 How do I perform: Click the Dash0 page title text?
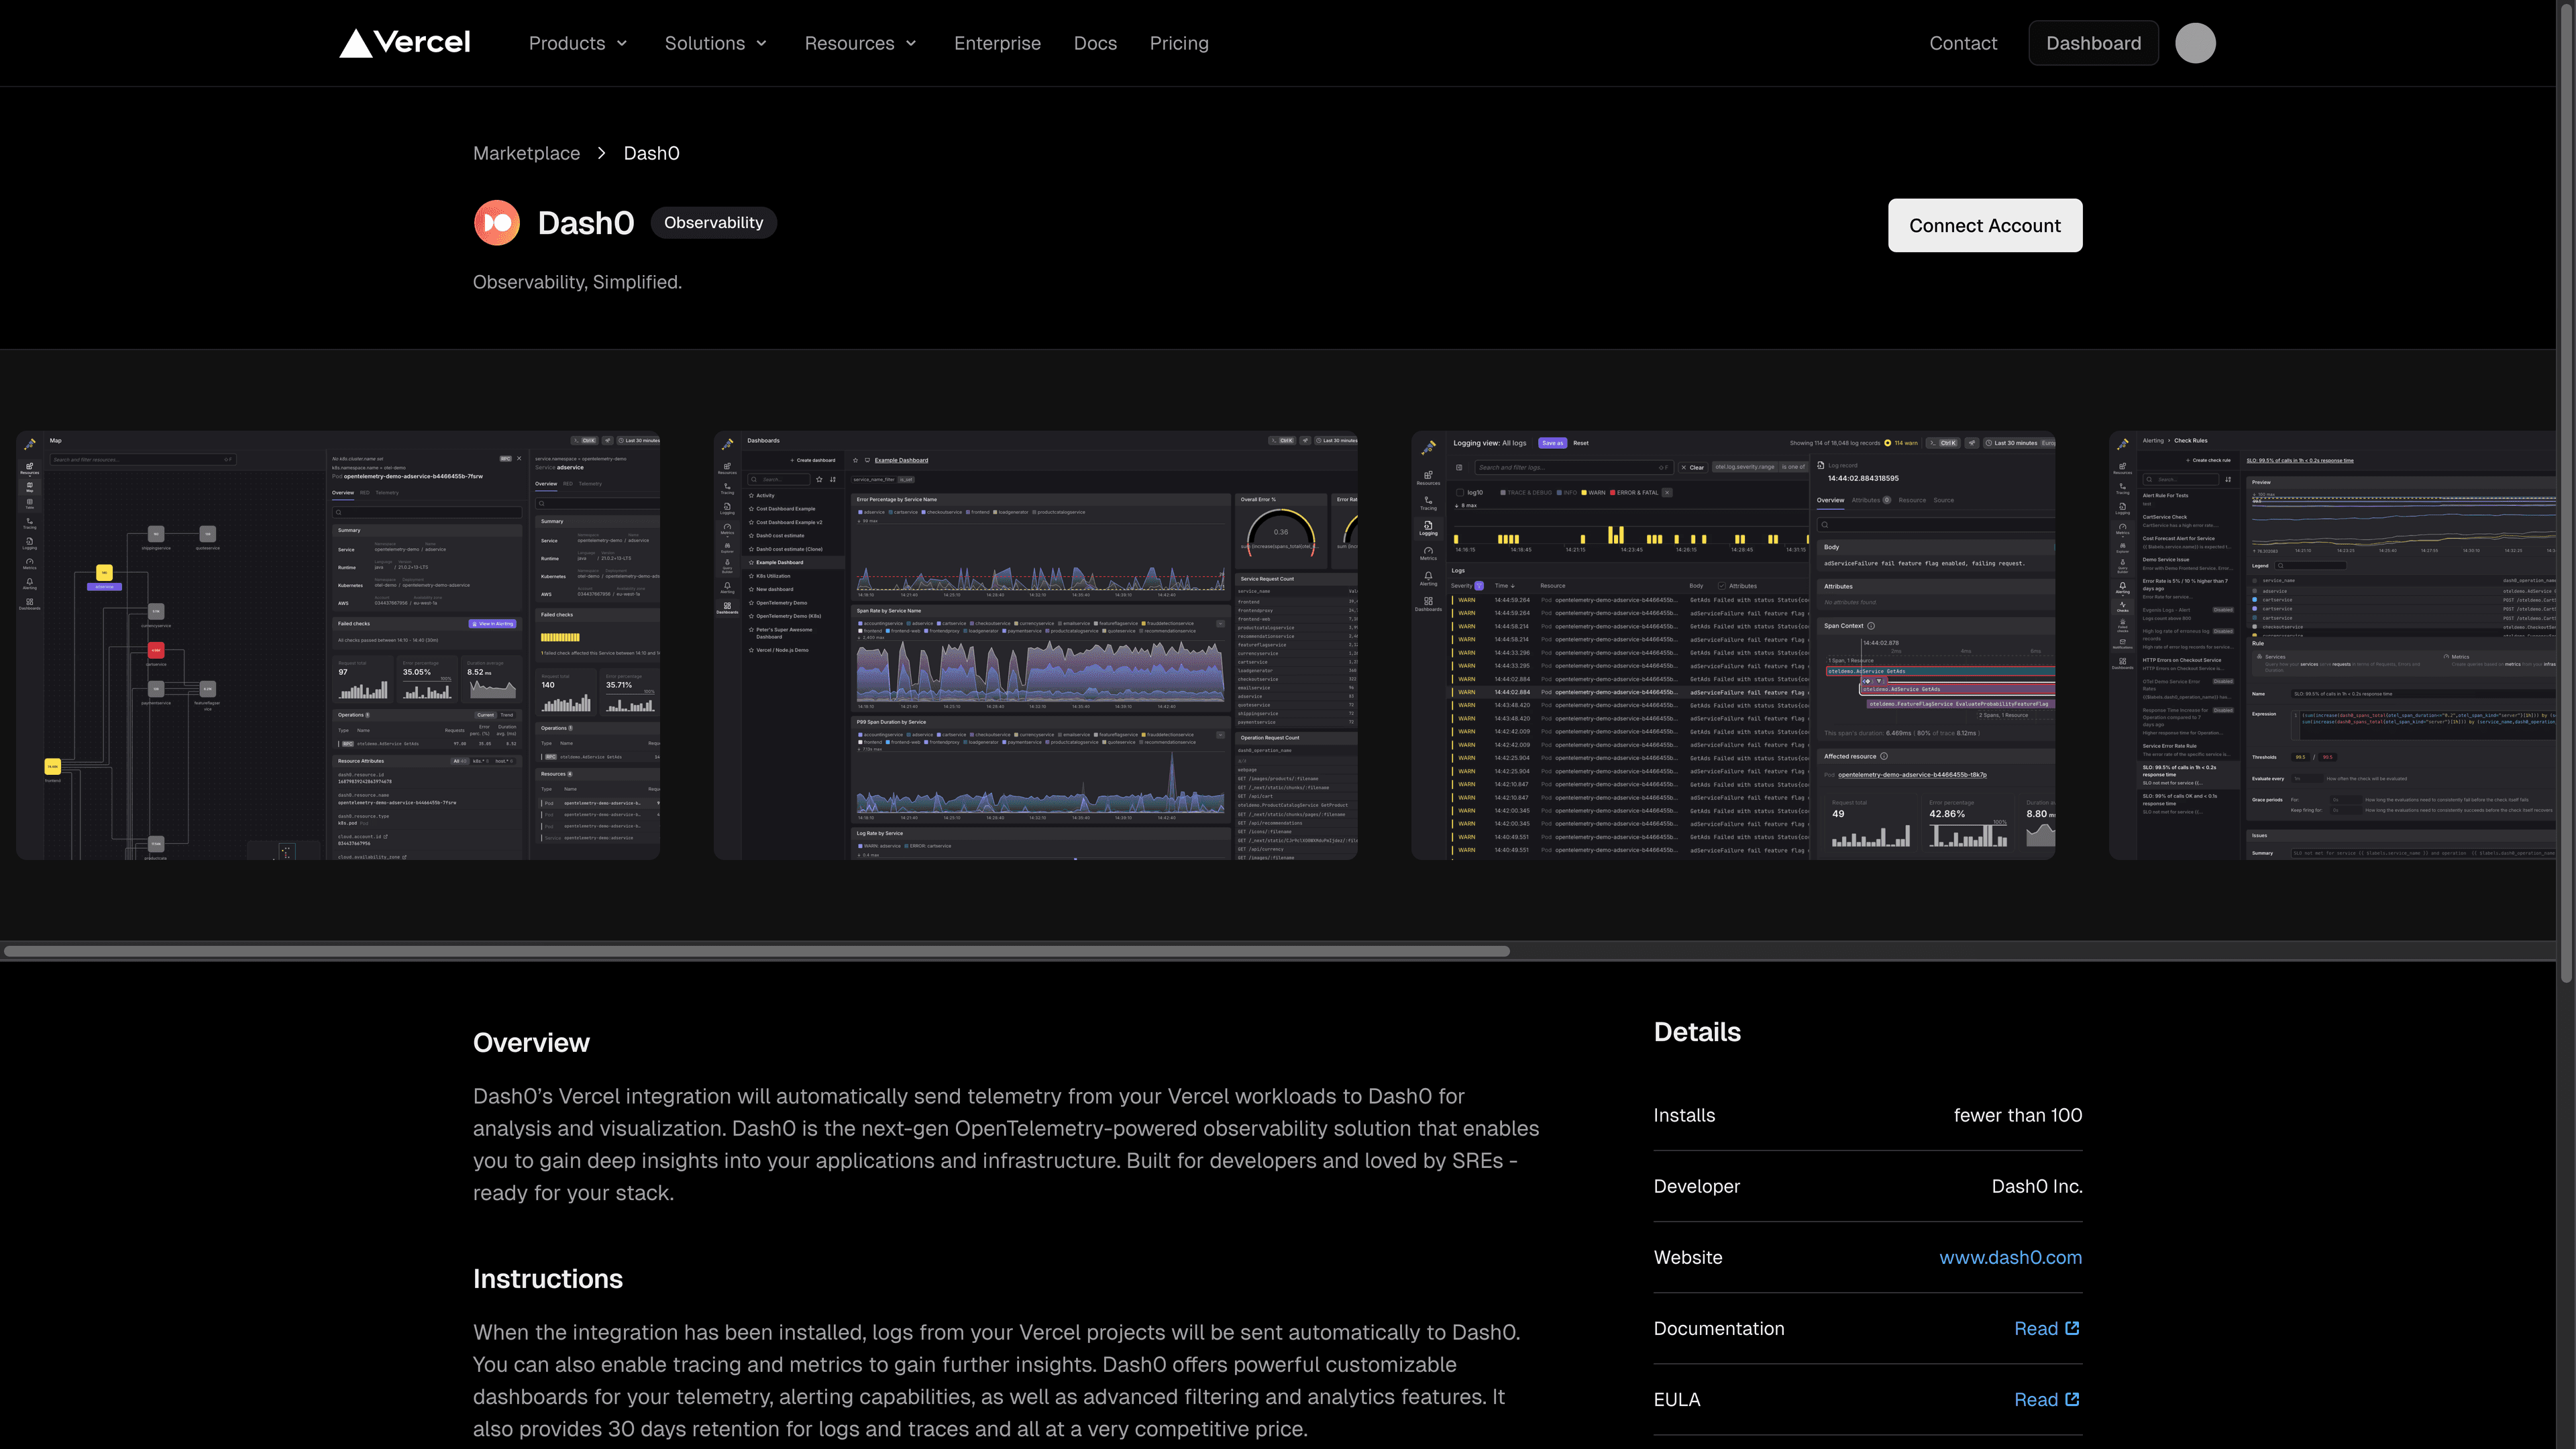coord(586,223)
